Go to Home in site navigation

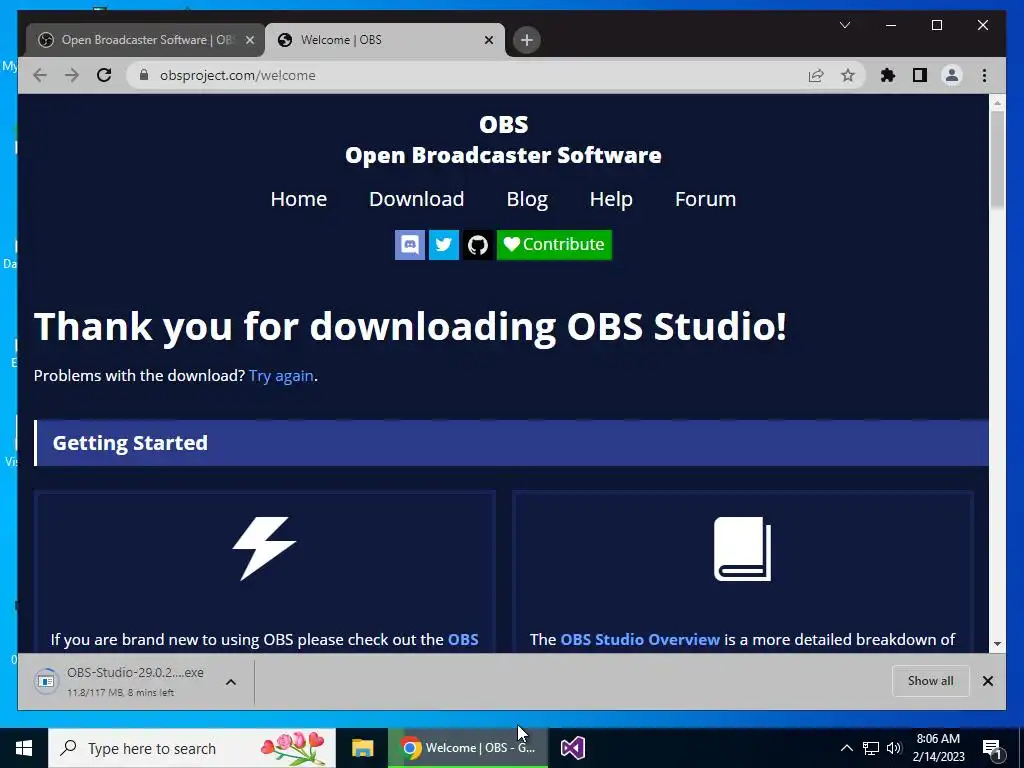click(298, 199)
